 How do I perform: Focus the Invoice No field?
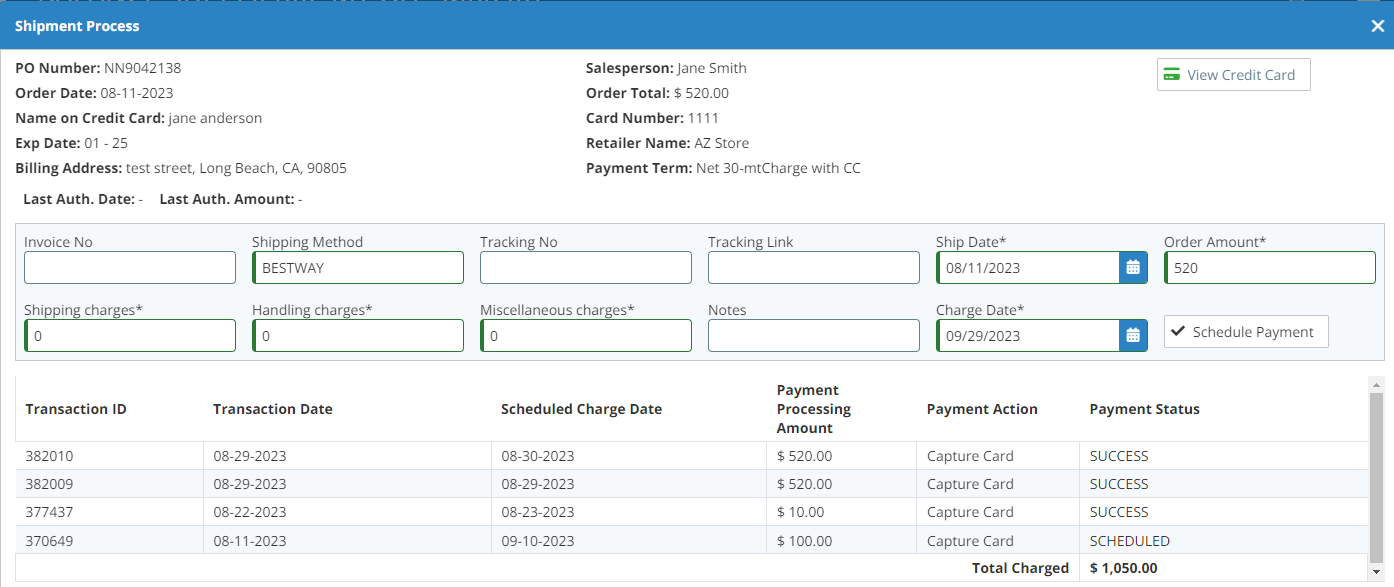point(130,267)
